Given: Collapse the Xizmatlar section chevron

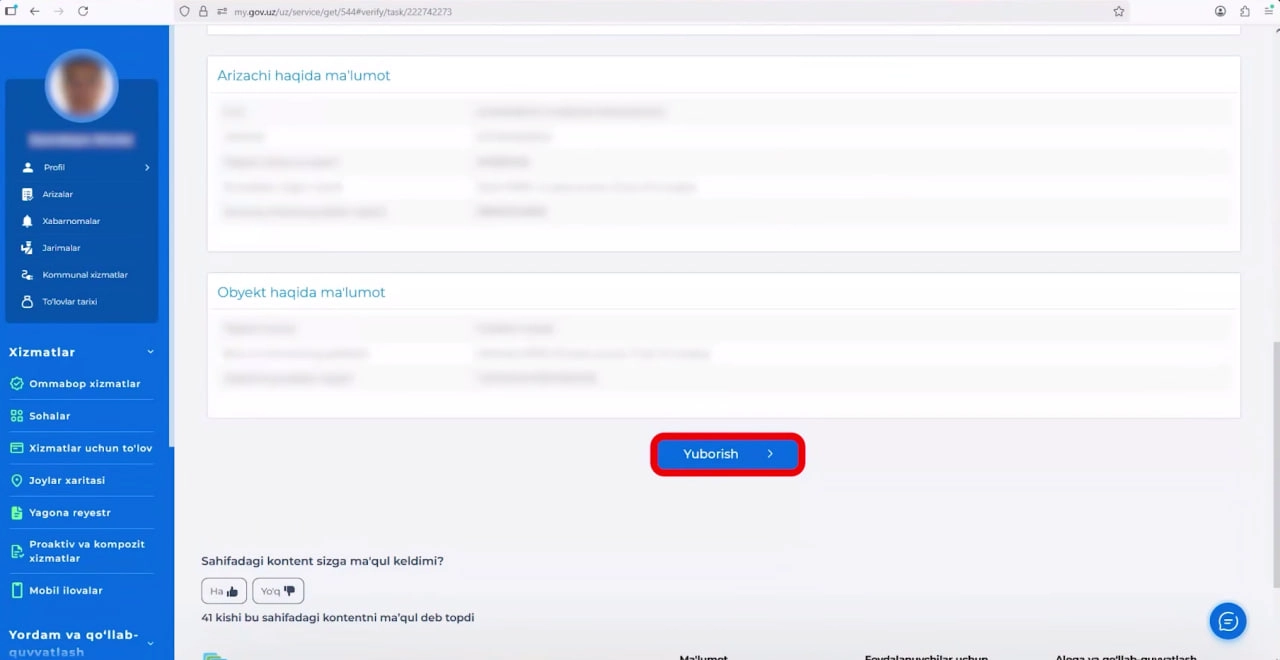Looking at the screenshot, I should click(x=151, y=352).
